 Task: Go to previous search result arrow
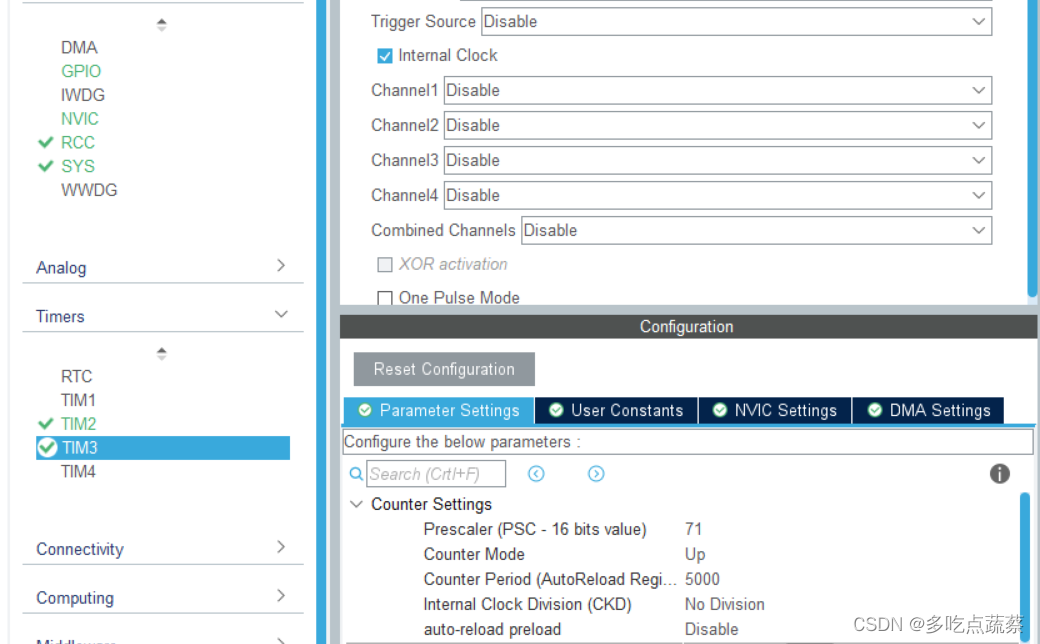pyautogui.click(x=536, y=474)
